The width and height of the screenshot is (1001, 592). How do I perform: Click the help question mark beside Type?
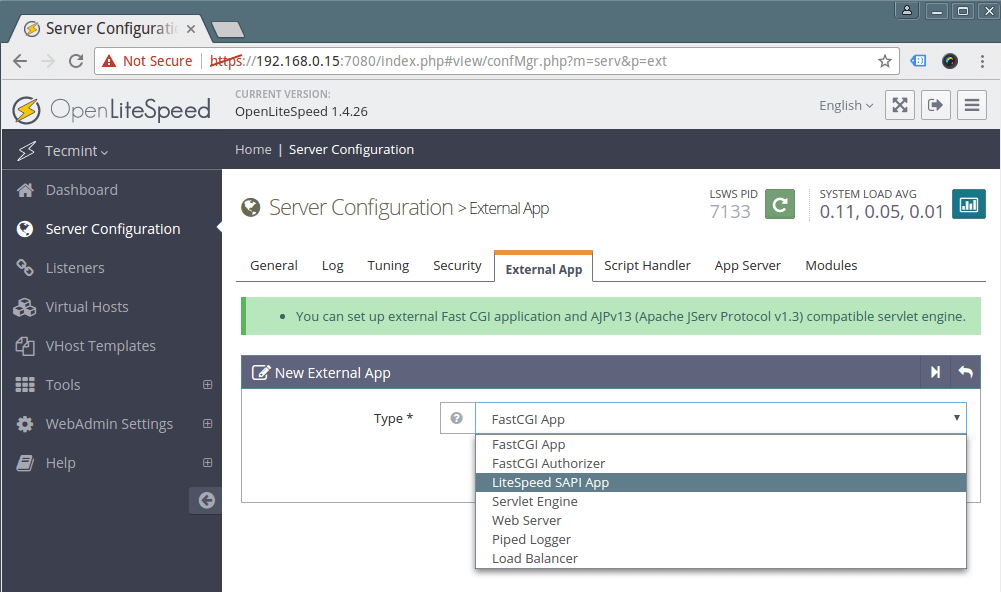click(457, 418)
